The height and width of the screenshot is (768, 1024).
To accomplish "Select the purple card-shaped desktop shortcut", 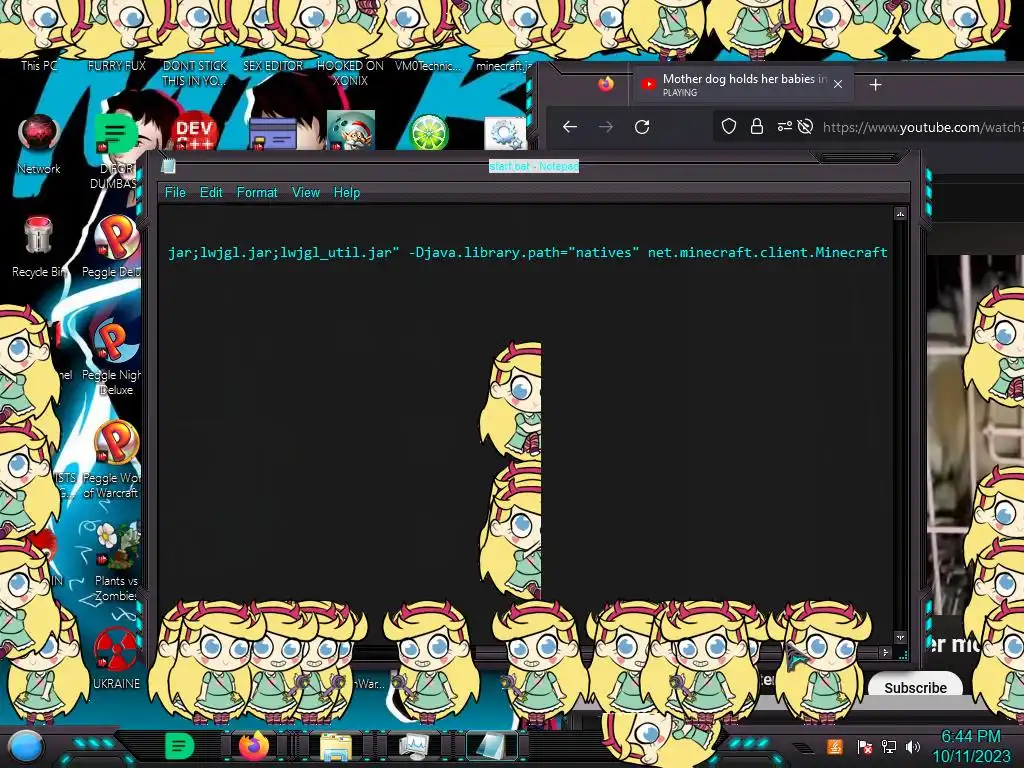I will point(272,134).
